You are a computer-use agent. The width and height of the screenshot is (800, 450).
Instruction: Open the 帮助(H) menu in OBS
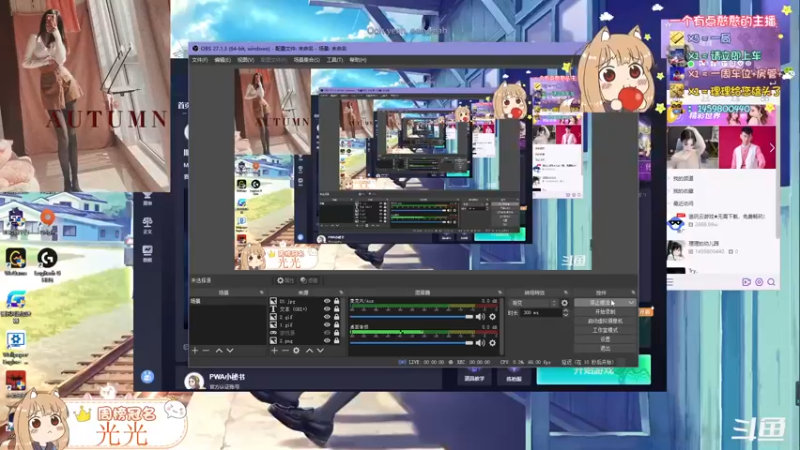coord(358,60)
